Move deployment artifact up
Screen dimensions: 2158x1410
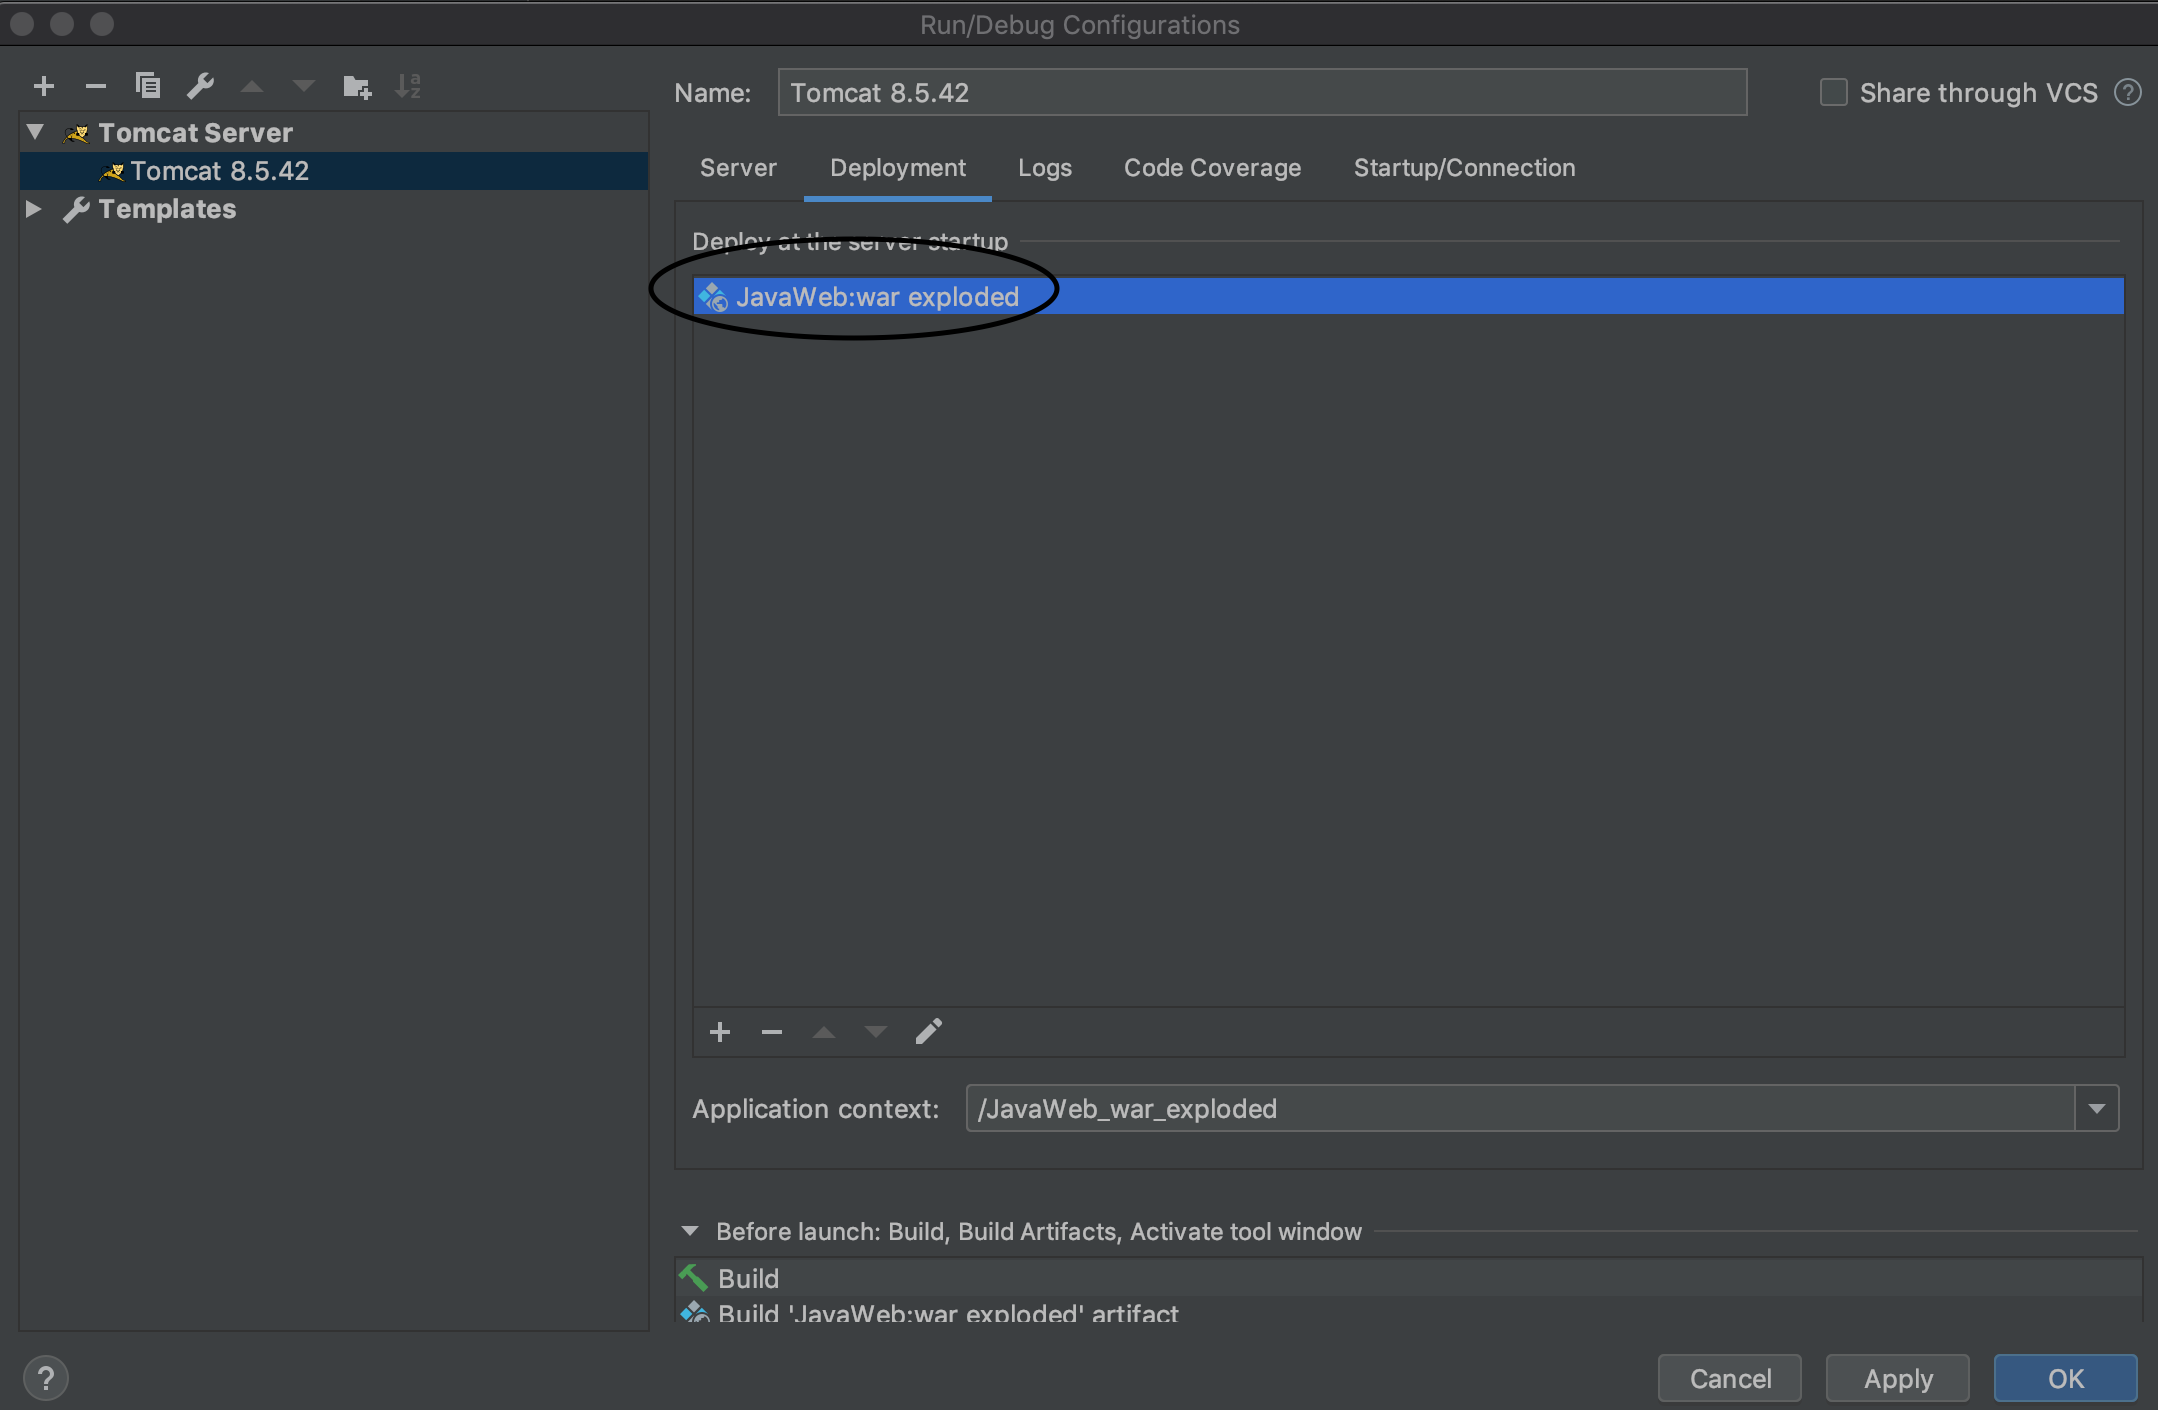click(824, 1032)
